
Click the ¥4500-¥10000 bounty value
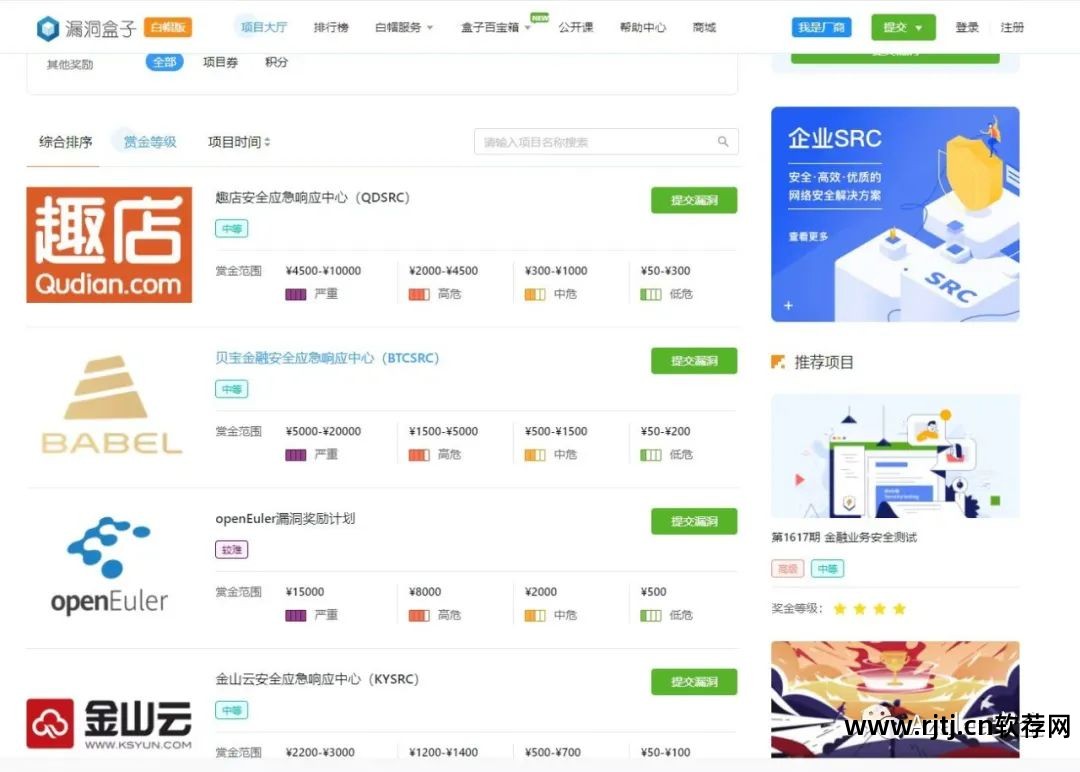pyautogui.click(x=324, y=271)
